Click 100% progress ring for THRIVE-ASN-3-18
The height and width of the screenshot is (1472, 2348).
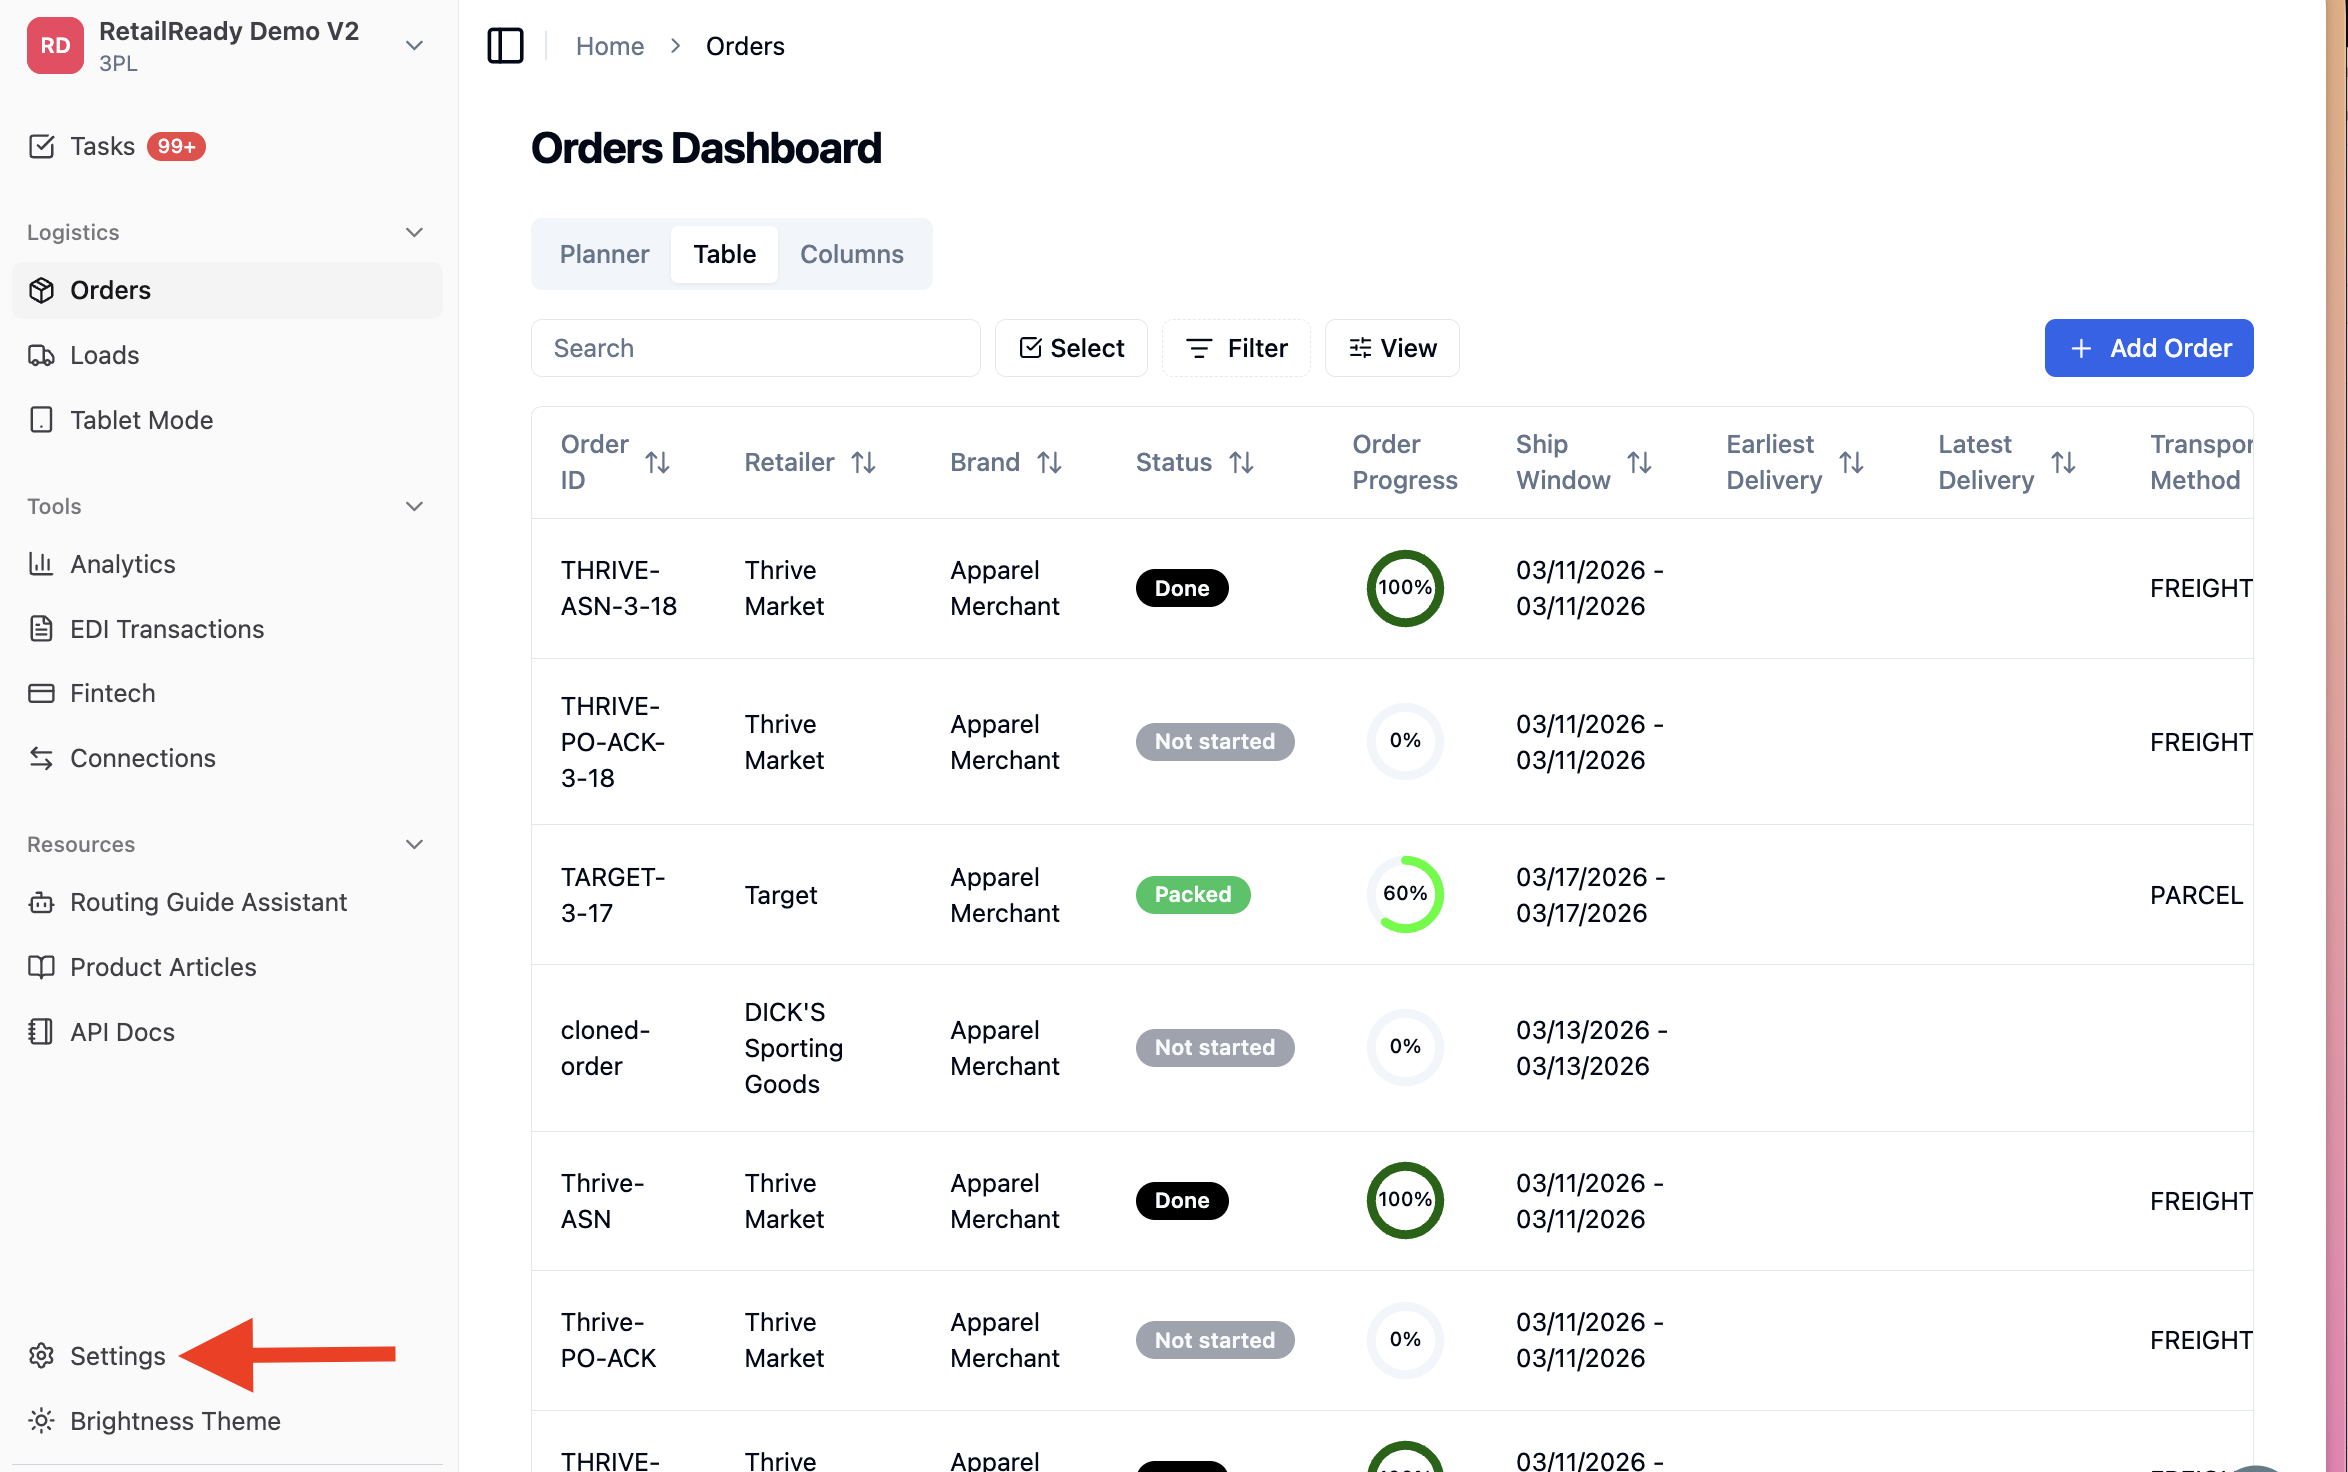pos(1405,588)
